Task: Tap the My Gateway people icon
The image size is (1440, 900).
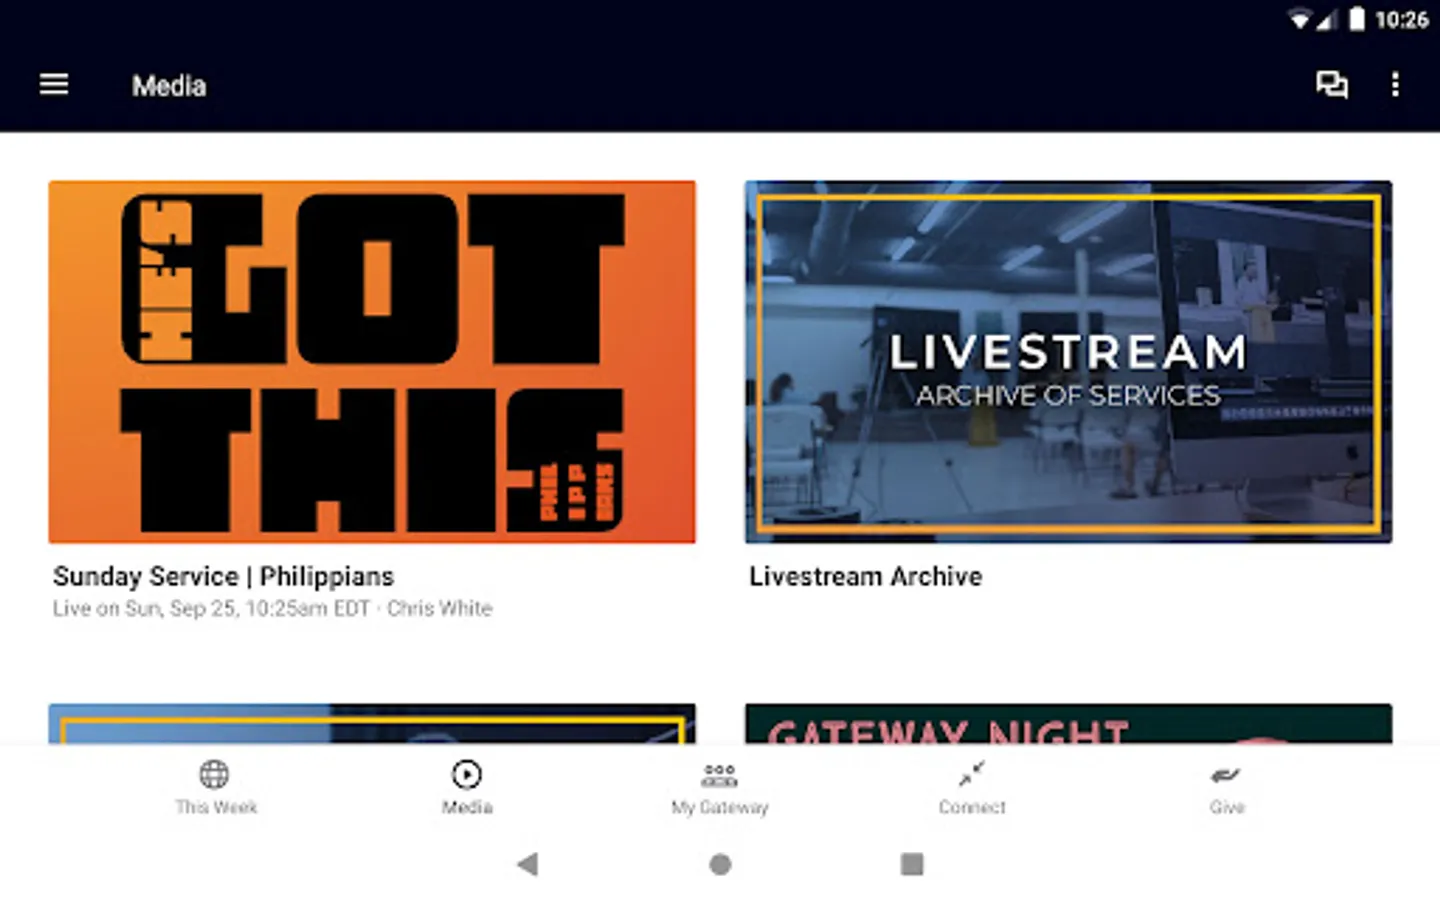Action: [x=719, y=775]
